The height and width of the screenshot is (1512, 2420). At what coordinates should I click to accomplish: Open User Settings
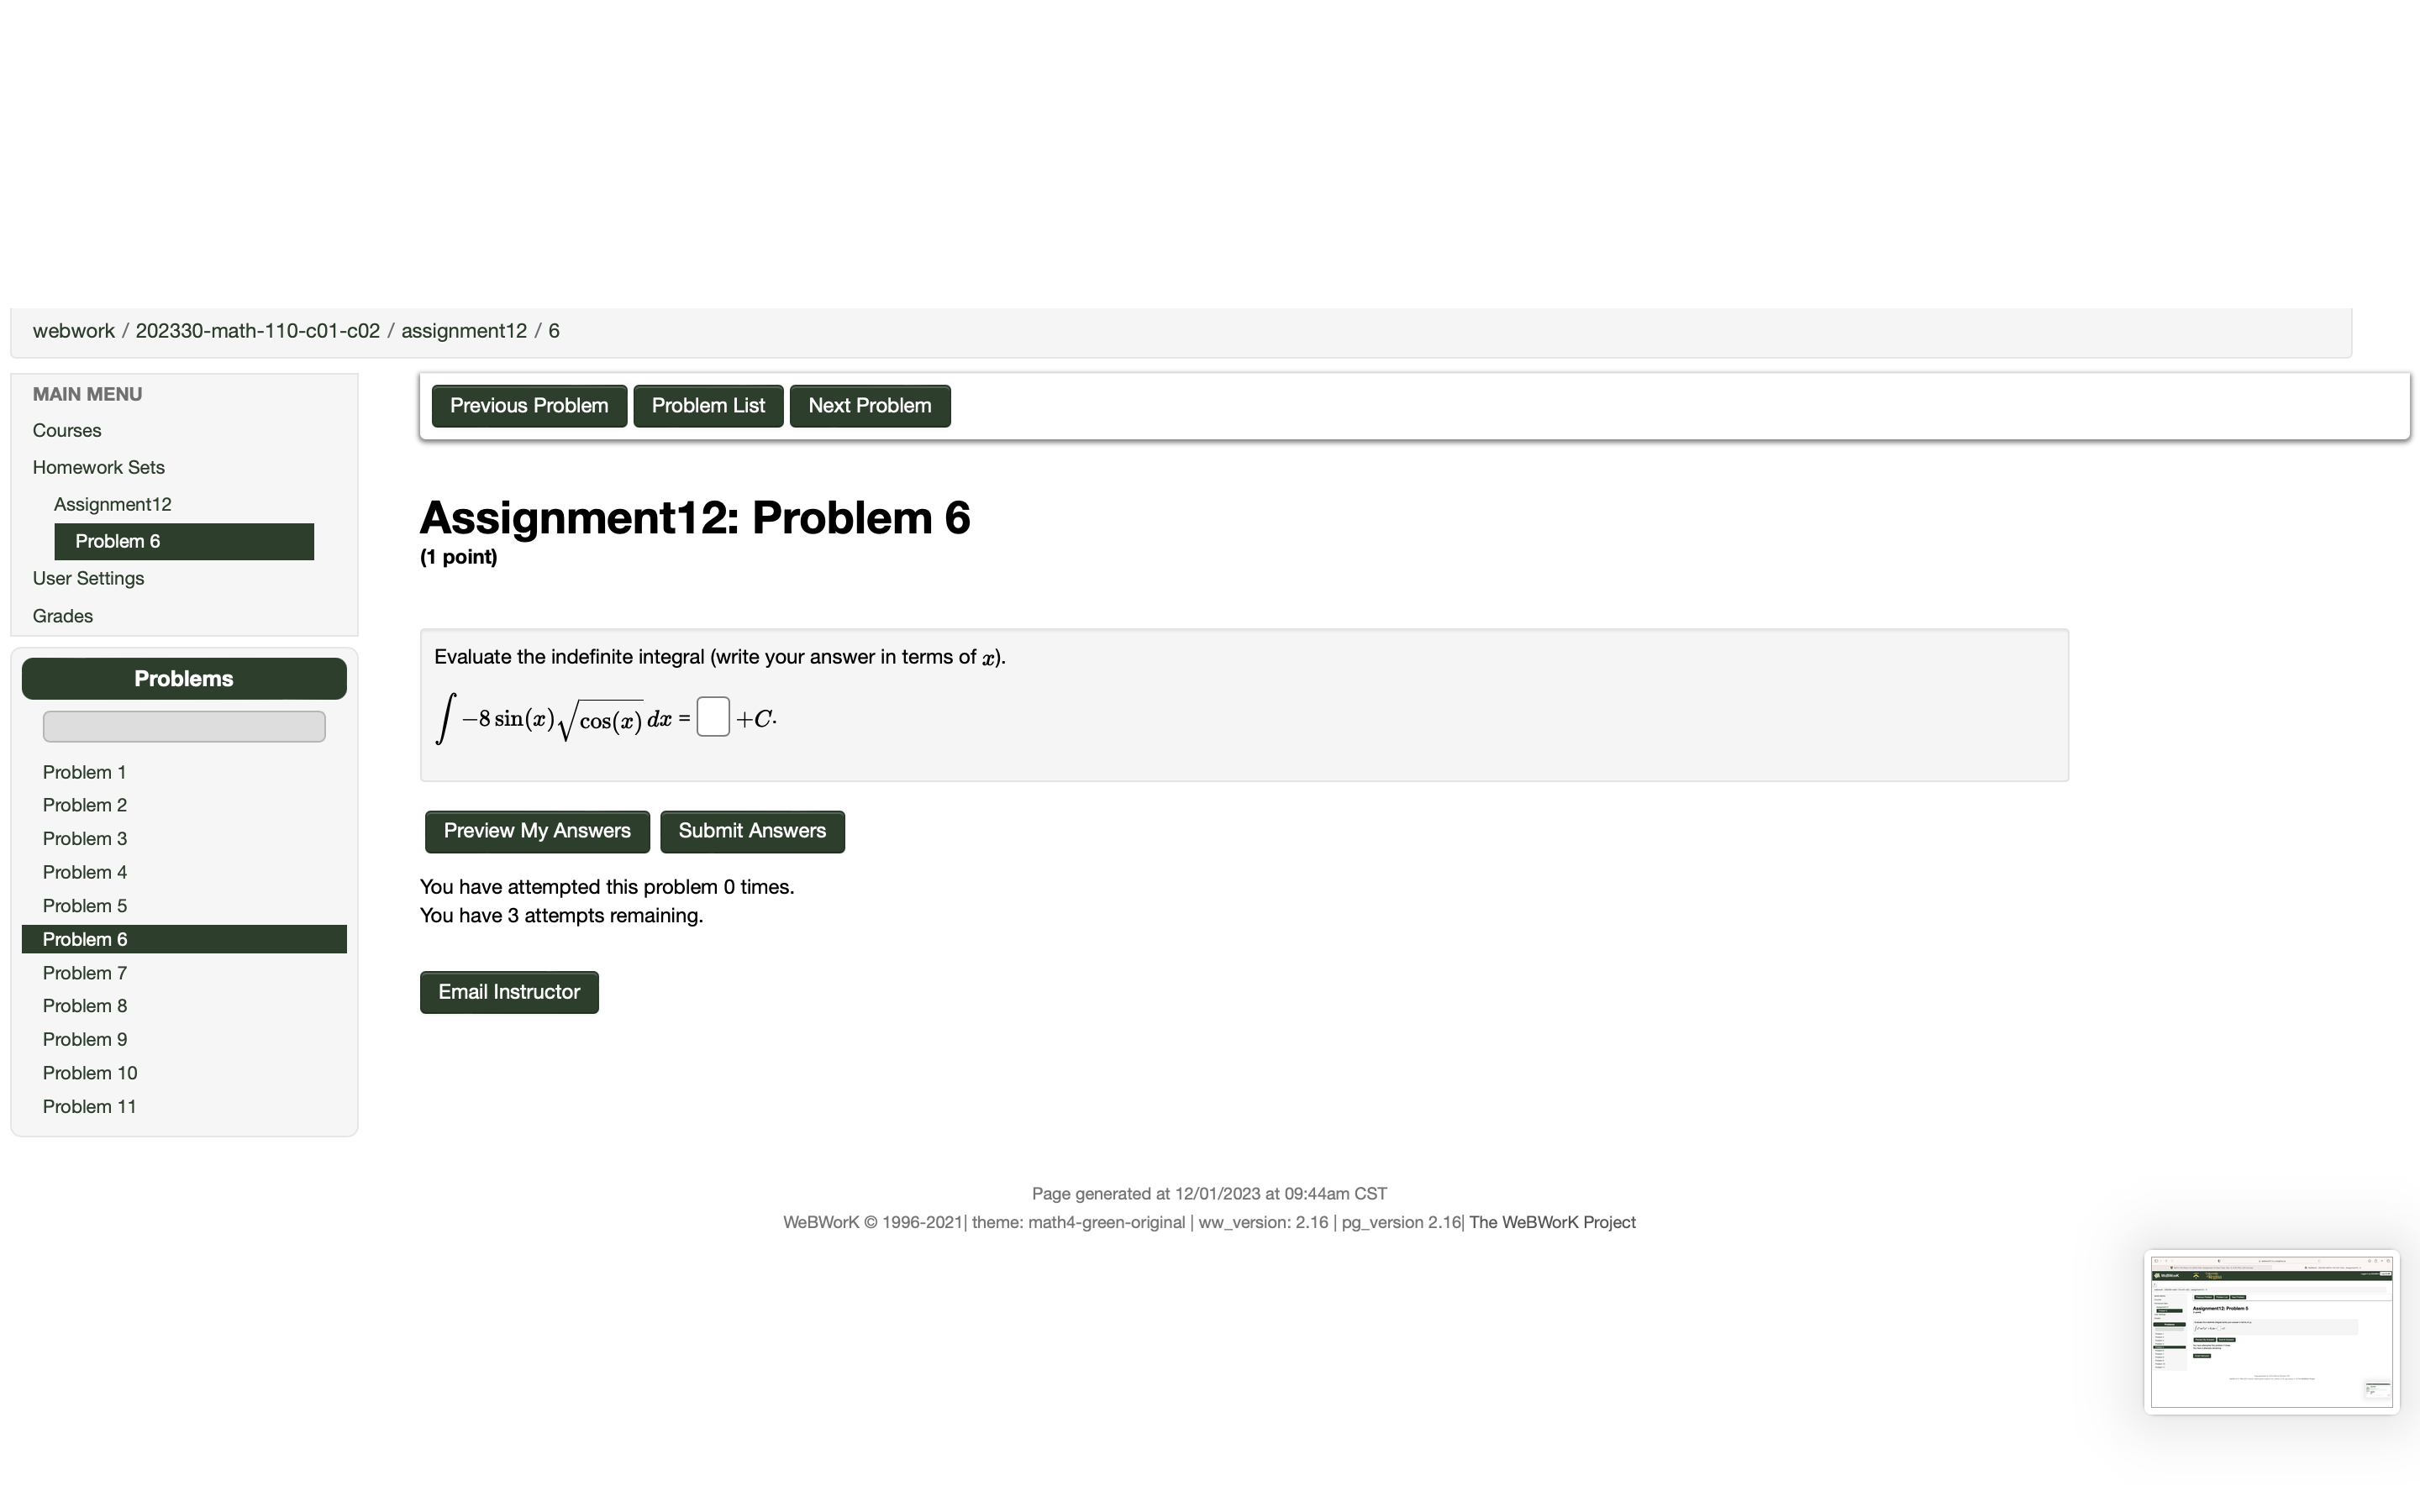pyautogui.click(x=88, y=578)
